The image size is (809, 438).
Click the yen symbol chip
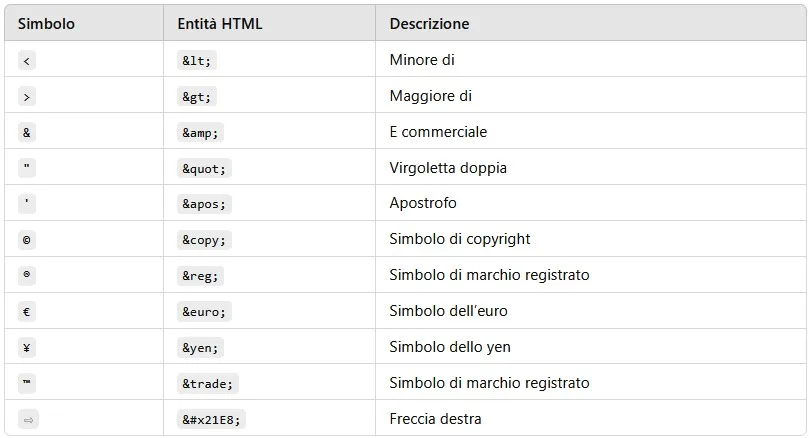tap(27, 348)
